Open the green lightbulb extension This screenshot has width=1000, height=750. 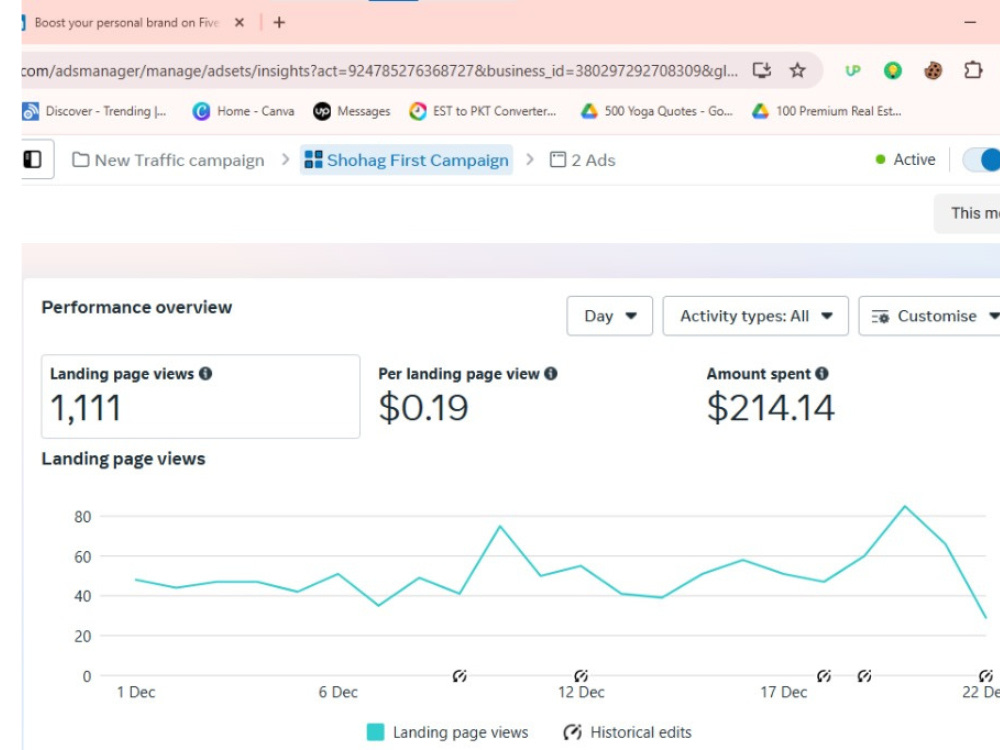pos(892,70)
